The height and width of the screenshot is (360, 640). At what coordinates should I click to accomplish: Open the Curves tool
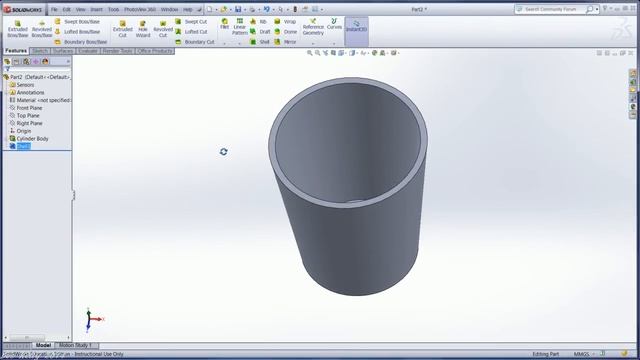pos(334,24)
